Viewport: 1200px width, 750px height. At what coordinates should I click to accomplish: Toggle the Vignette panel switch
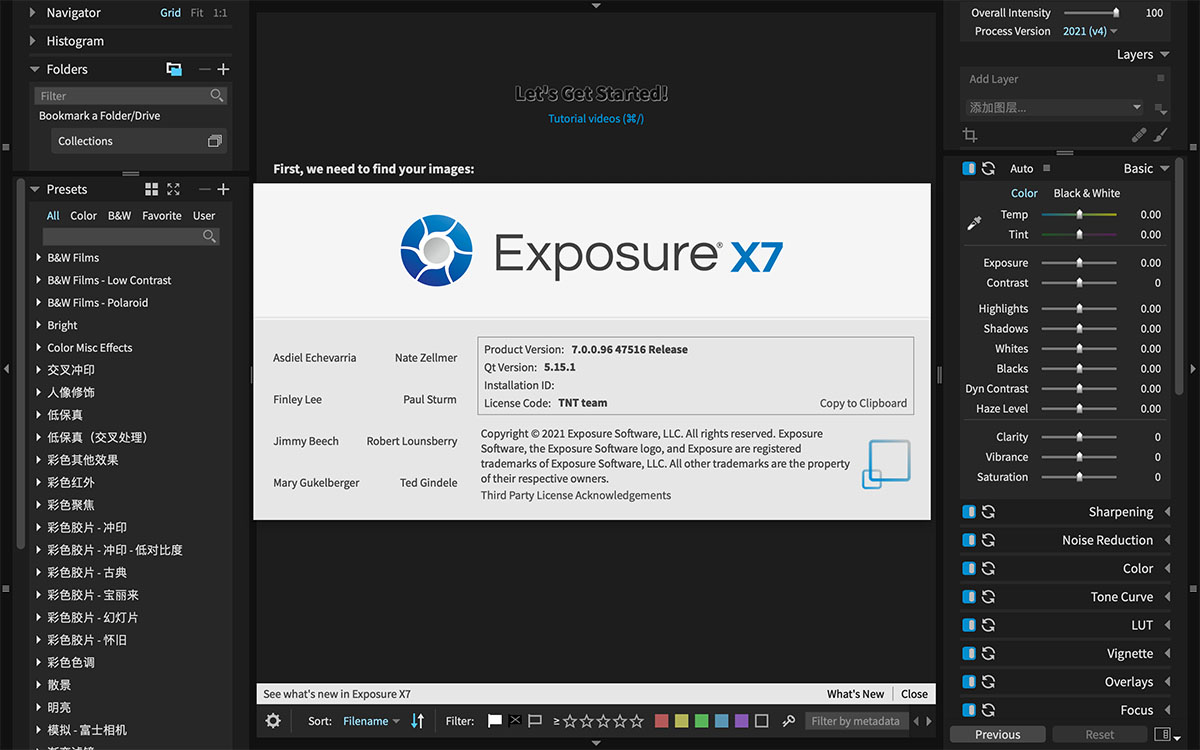tap(969, 654)
